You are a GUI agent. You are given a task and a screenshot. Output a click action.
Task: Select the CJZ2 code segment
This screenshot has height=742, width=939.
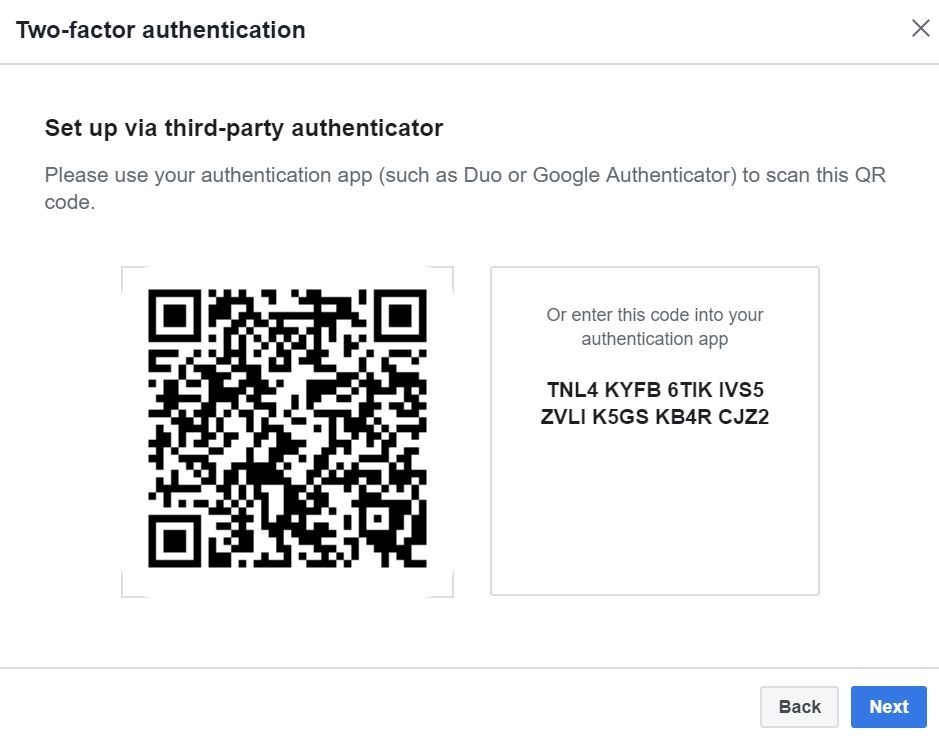coord(744,417)
